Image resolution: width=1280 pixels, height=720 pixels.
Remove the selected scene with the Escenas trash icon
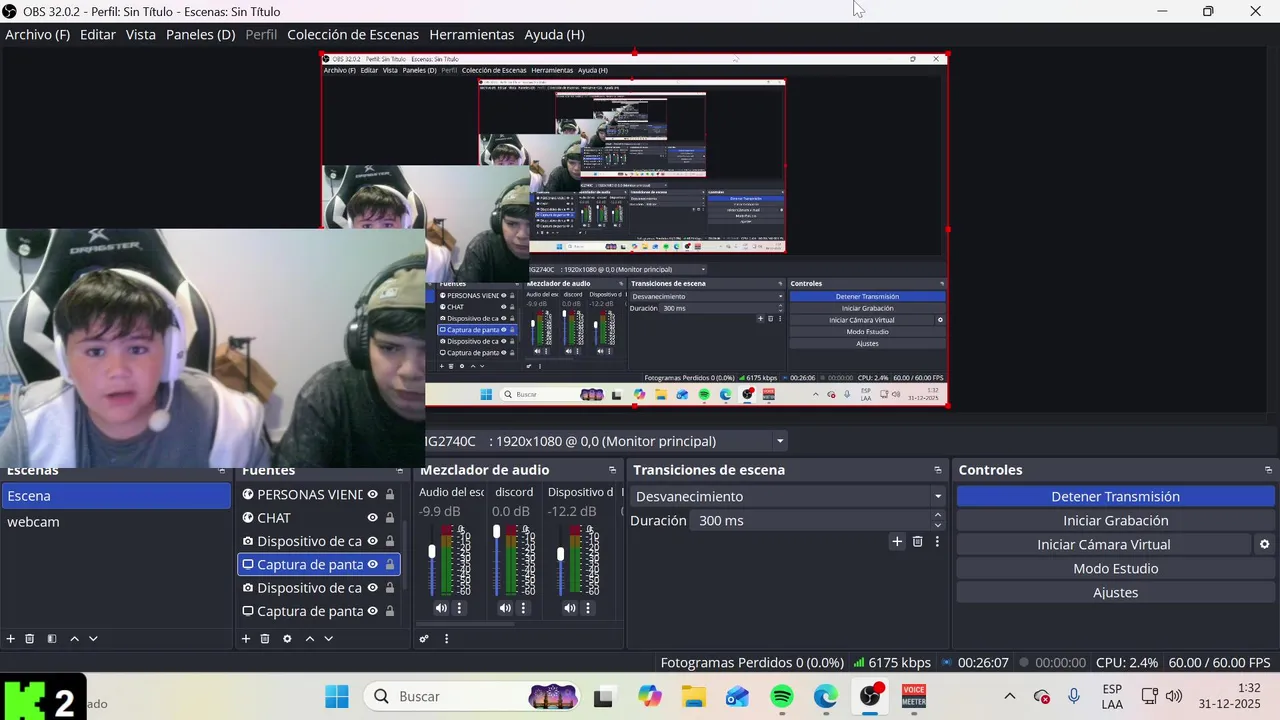pyautogui.click(x=30, y=639)
